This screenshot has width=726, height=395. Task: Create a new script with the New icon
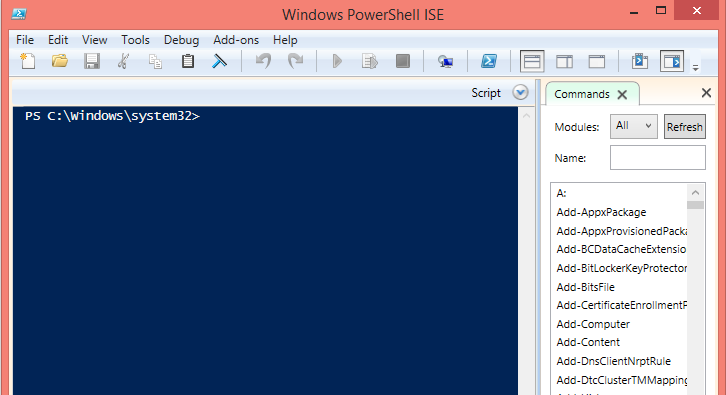coord(28,61)
